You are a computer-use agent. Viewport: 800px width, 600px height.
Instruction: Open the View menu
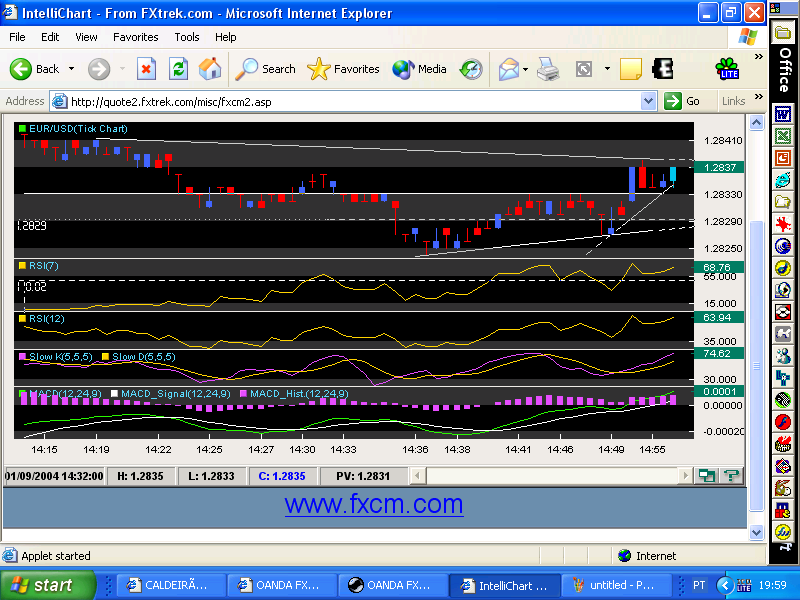click(x=86, y=37)
